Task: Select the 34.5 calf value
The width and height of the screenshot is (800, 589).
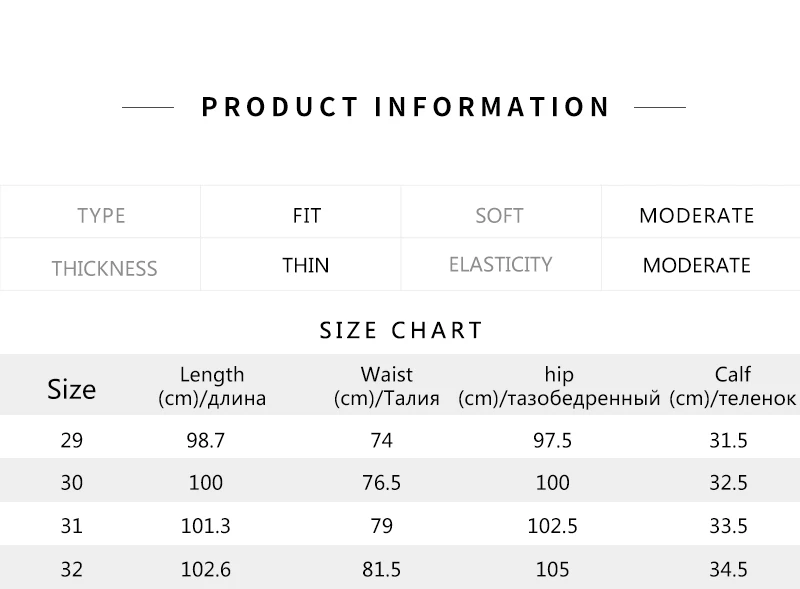Action: tap(727, 570)
